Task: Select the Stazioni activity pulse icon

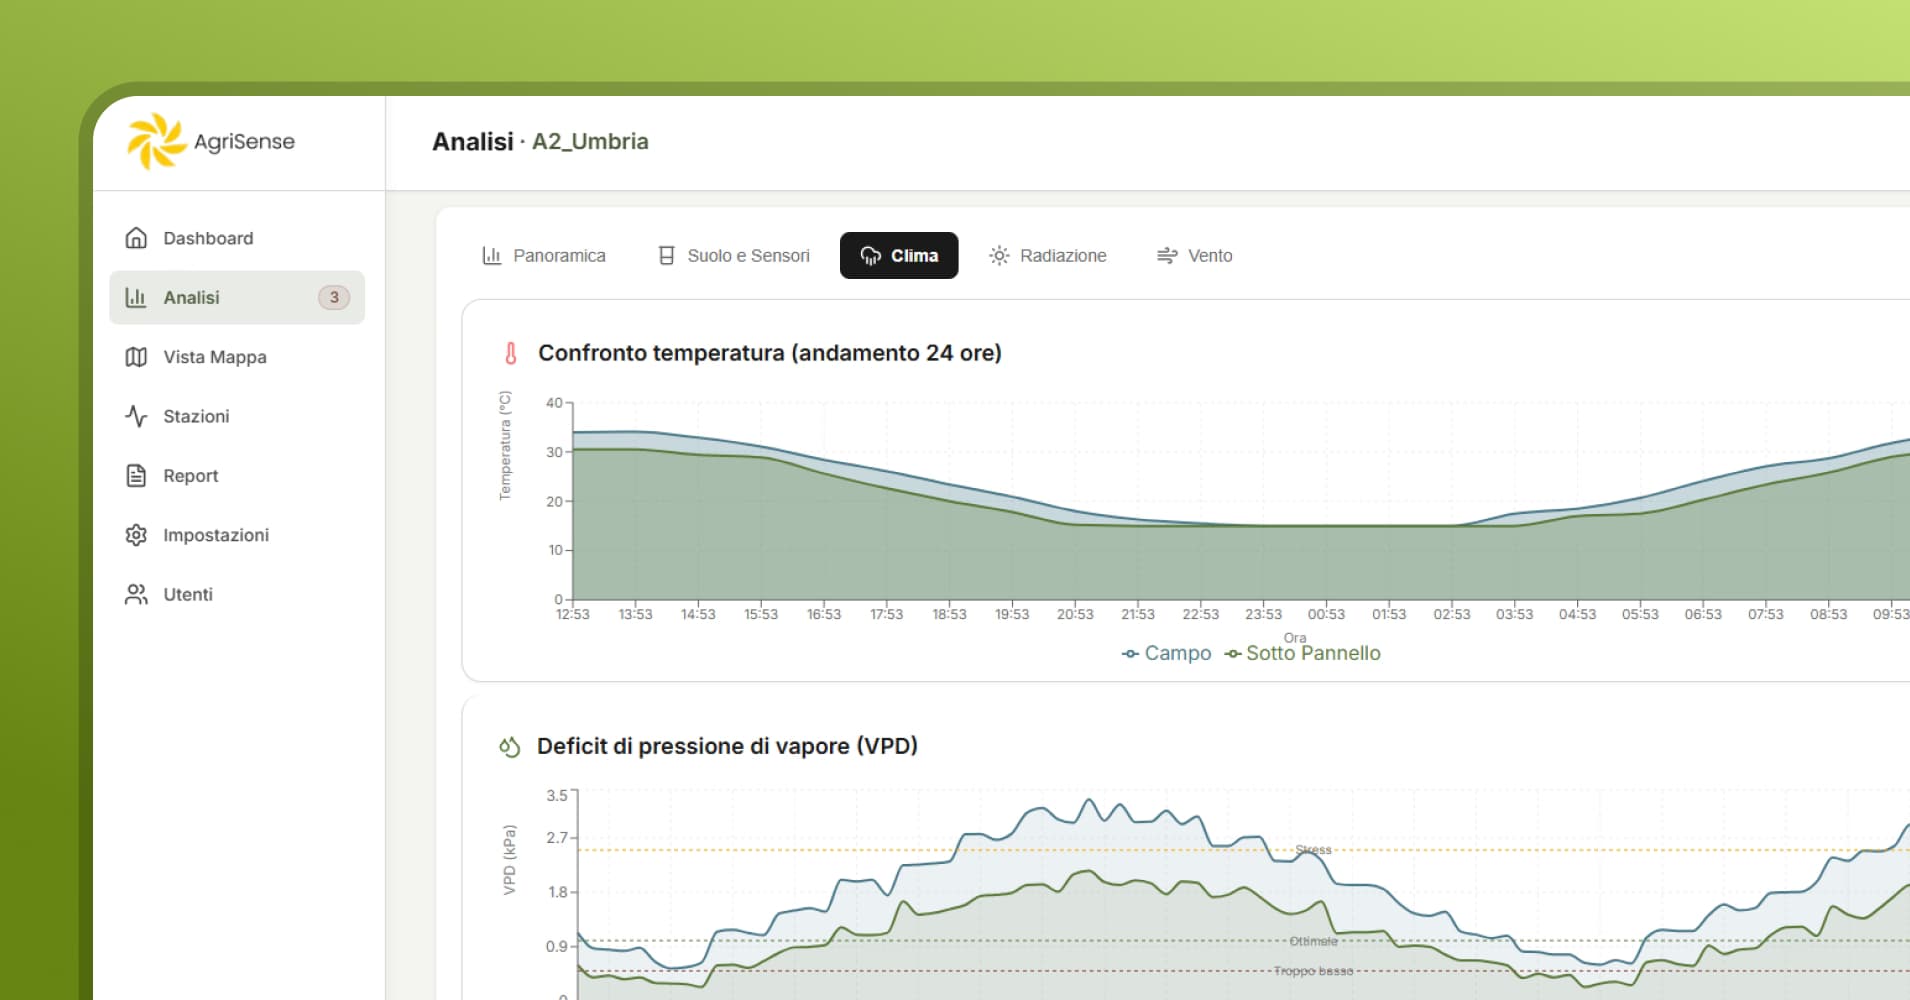Action: [136, 416]
